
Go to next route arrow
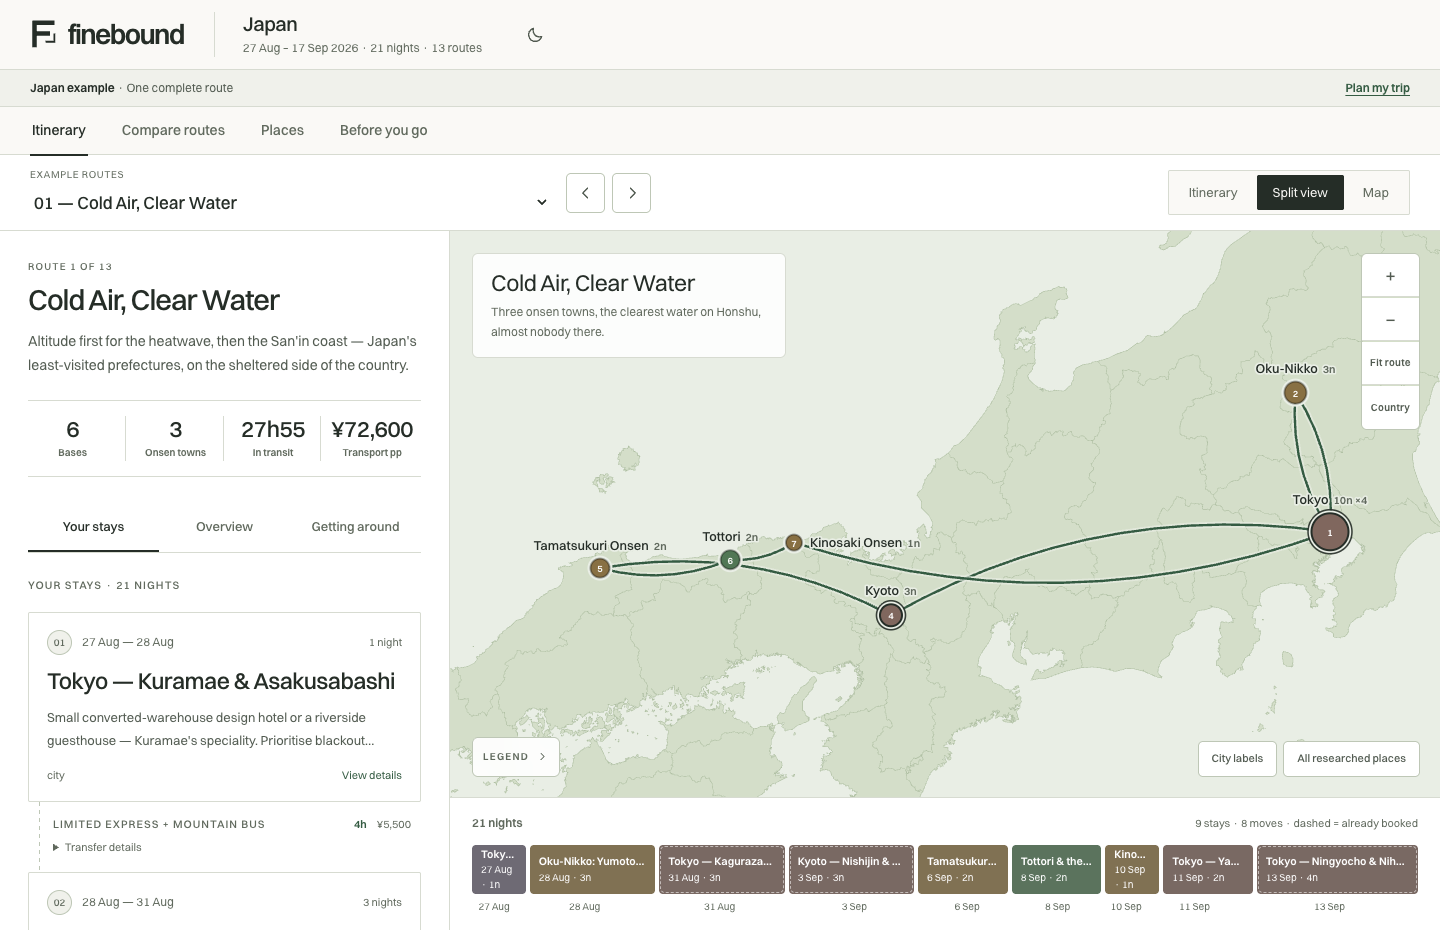[632, 193]
